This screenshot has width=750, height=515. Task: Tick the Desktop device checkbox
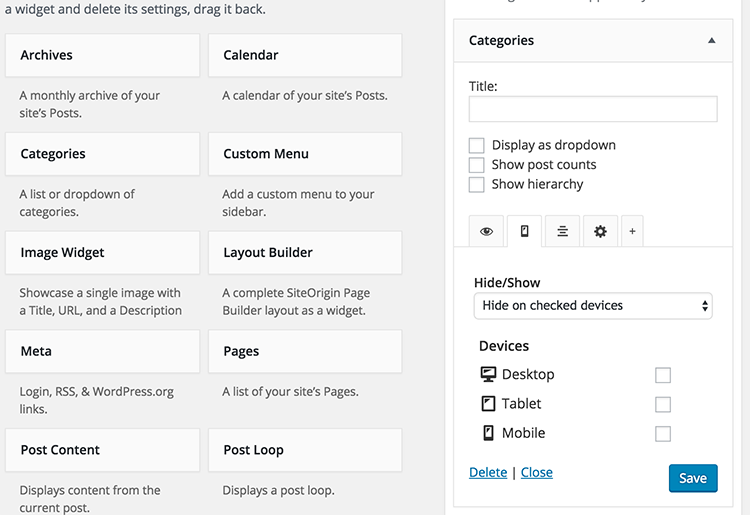662,375
